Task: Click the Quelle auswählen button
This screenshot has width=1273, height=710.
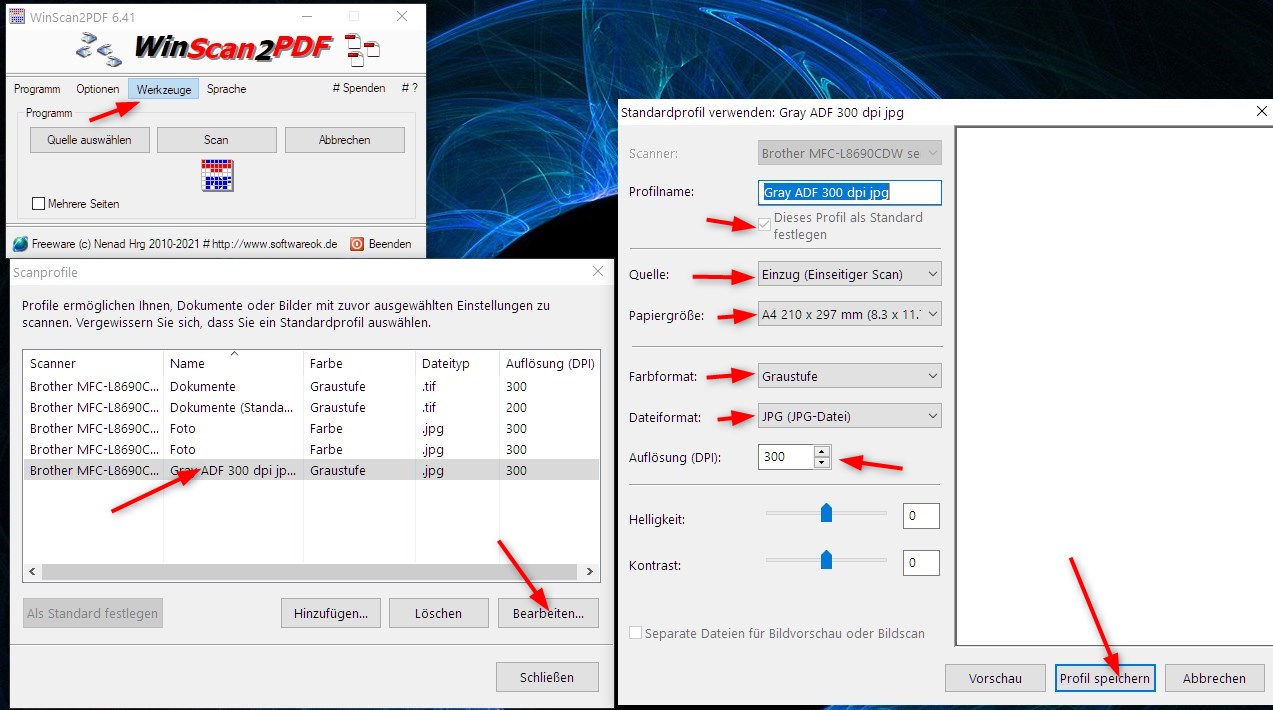Action: pyautogui.click(x=89, y=140)
